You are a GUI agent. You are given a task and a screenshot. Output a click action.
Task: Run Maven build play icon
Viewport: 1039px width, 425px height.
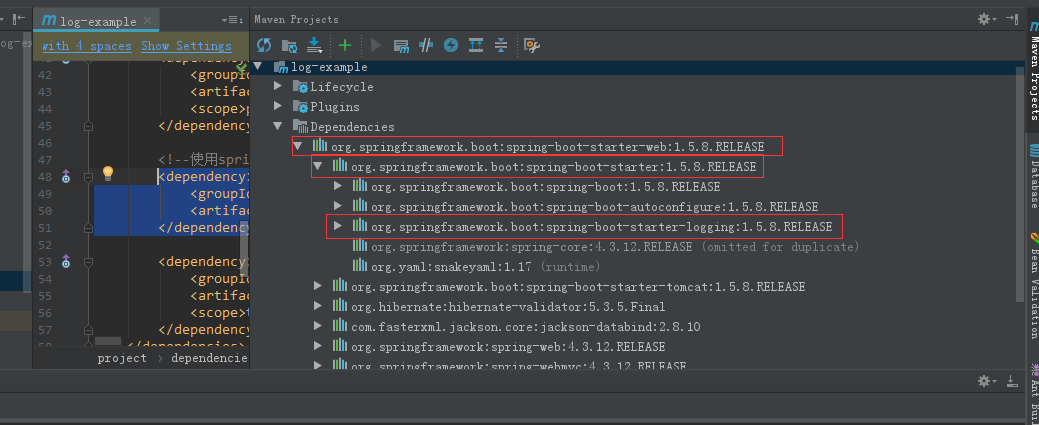[376, 45]
